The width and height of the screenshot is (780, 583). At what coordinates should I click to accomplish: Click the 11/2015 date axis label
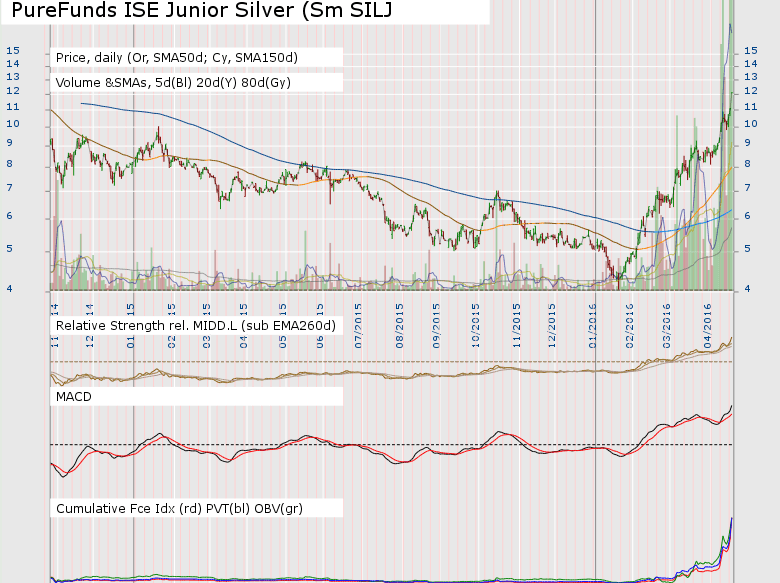(x=517, y=326)
